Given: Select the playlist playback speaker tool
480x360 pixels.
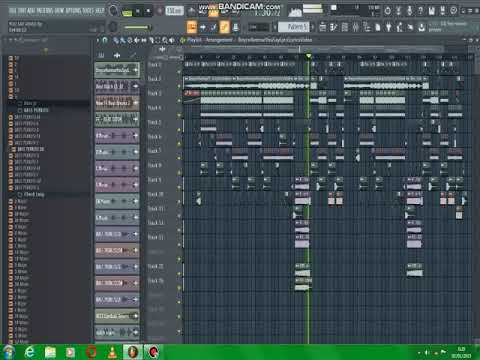Looking at the screenshot, I should tap(172, 40).
